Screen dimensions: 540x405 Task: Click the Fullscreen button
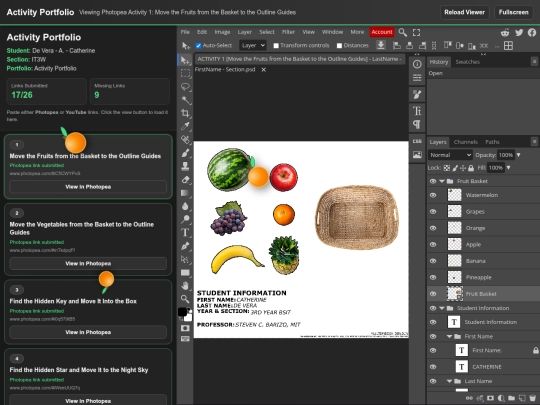click(513, 12)
